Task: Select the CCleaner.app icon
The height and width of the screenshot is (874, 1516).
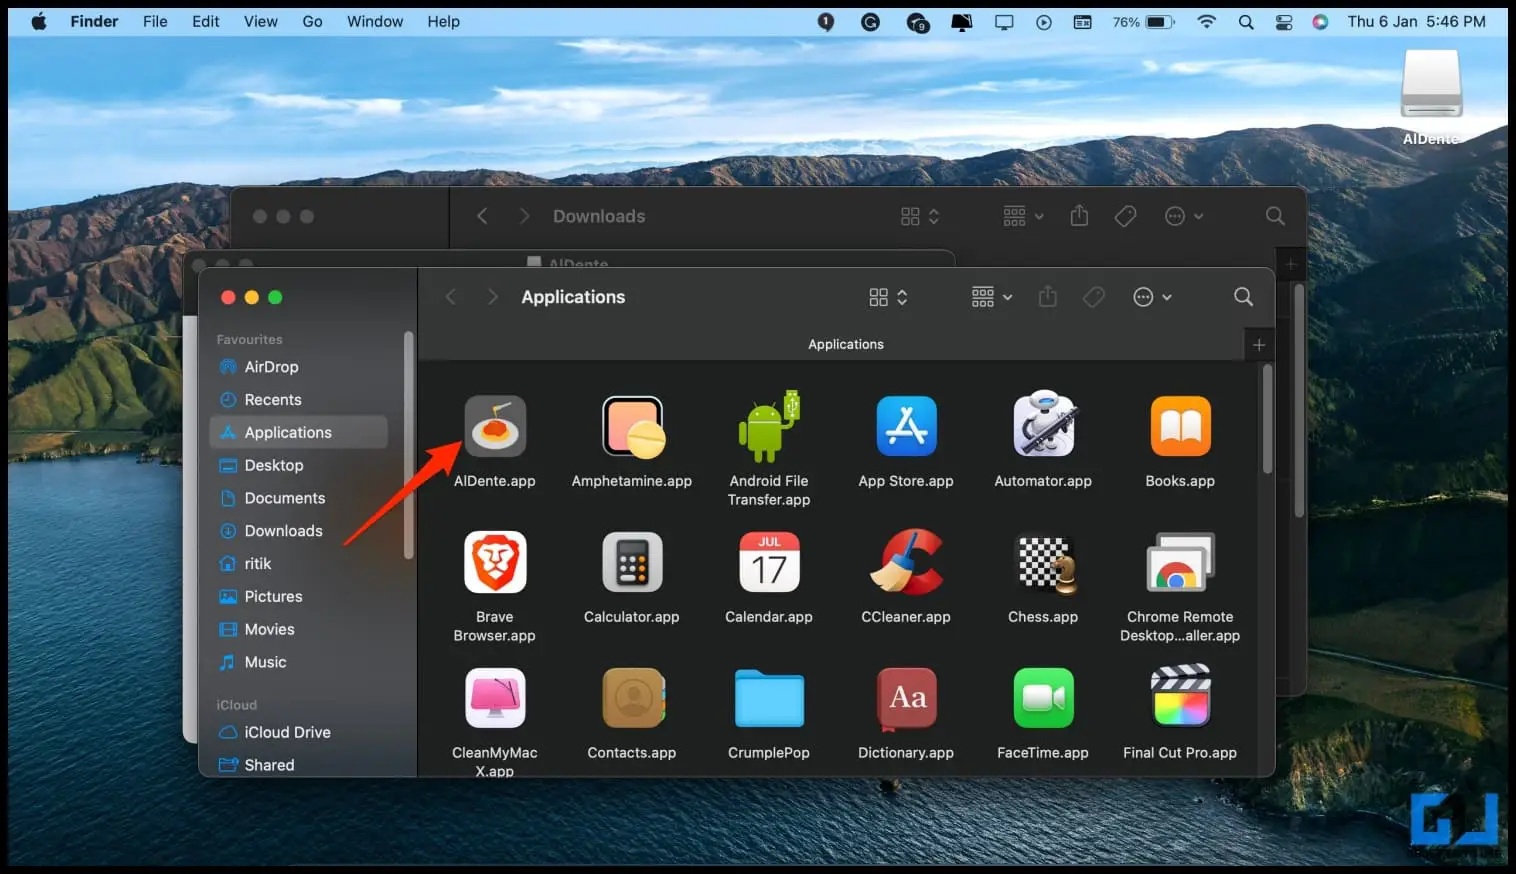Action: coord(906,562)
